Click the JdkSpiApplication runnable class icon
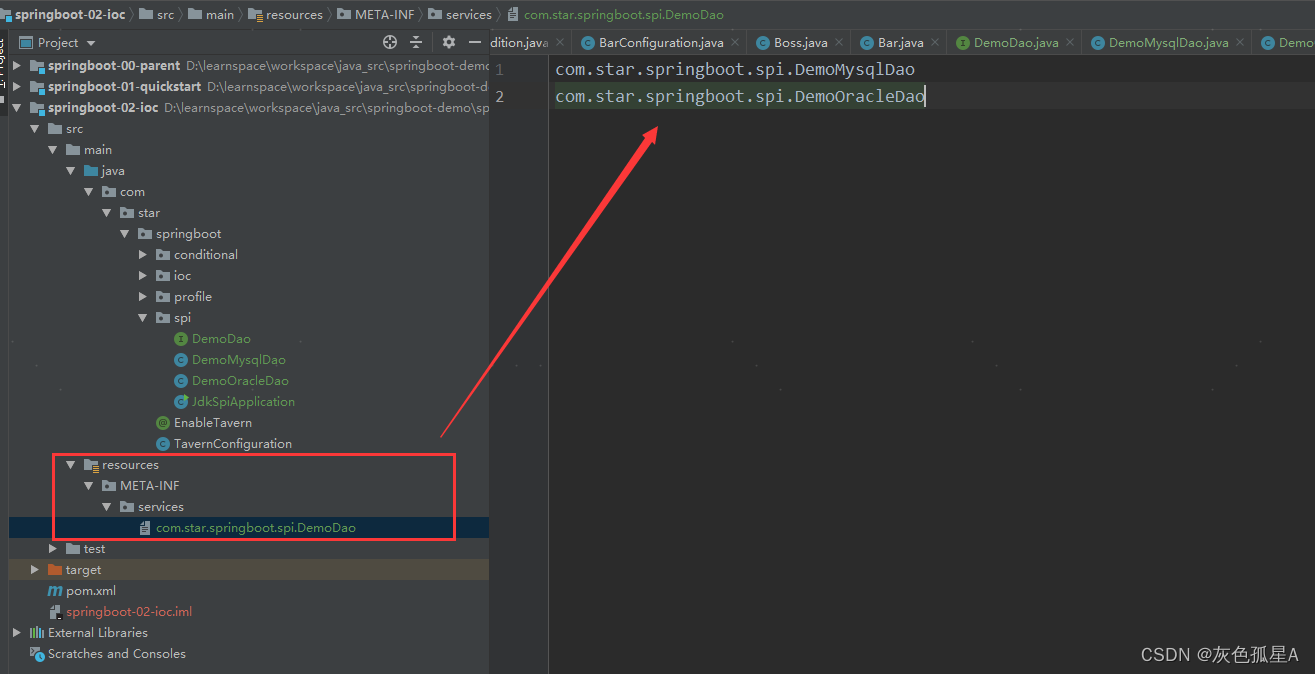The width and height of the screenshot is (1315, 674). pos(181,402)
